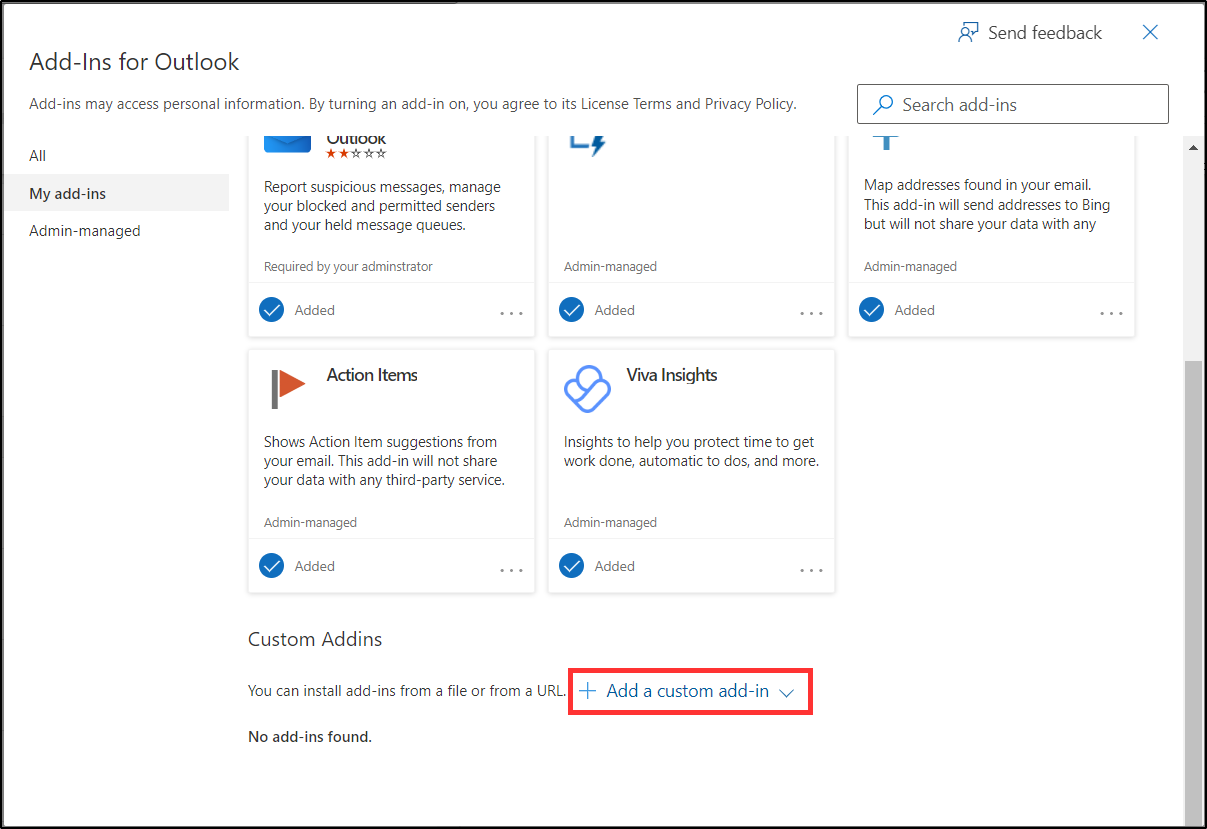Click the Send feedback icon
This screenshot has height=829, width=1207.
click(x=968, y=32)
